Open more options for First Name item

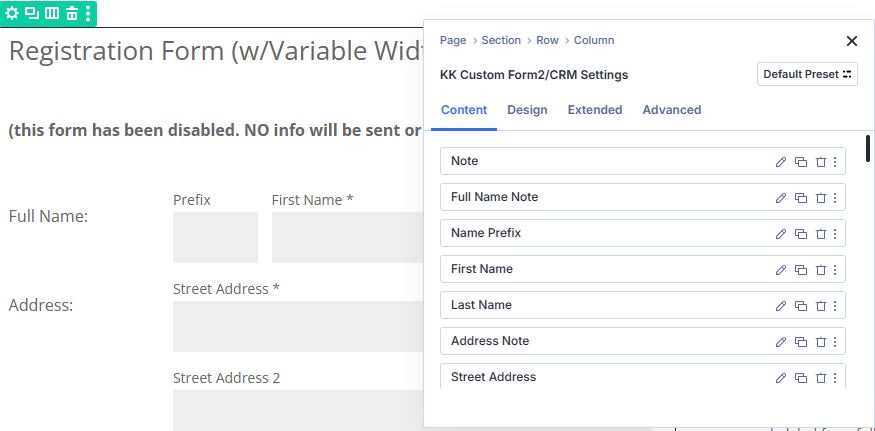click(x=835, y=270)
